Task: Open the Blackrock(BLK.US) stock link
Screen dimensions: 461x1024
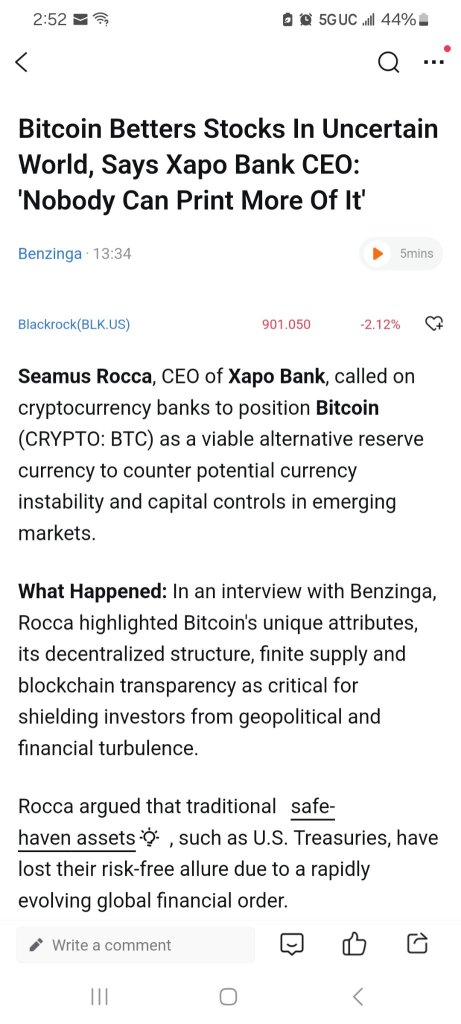Action: point(74,324)
